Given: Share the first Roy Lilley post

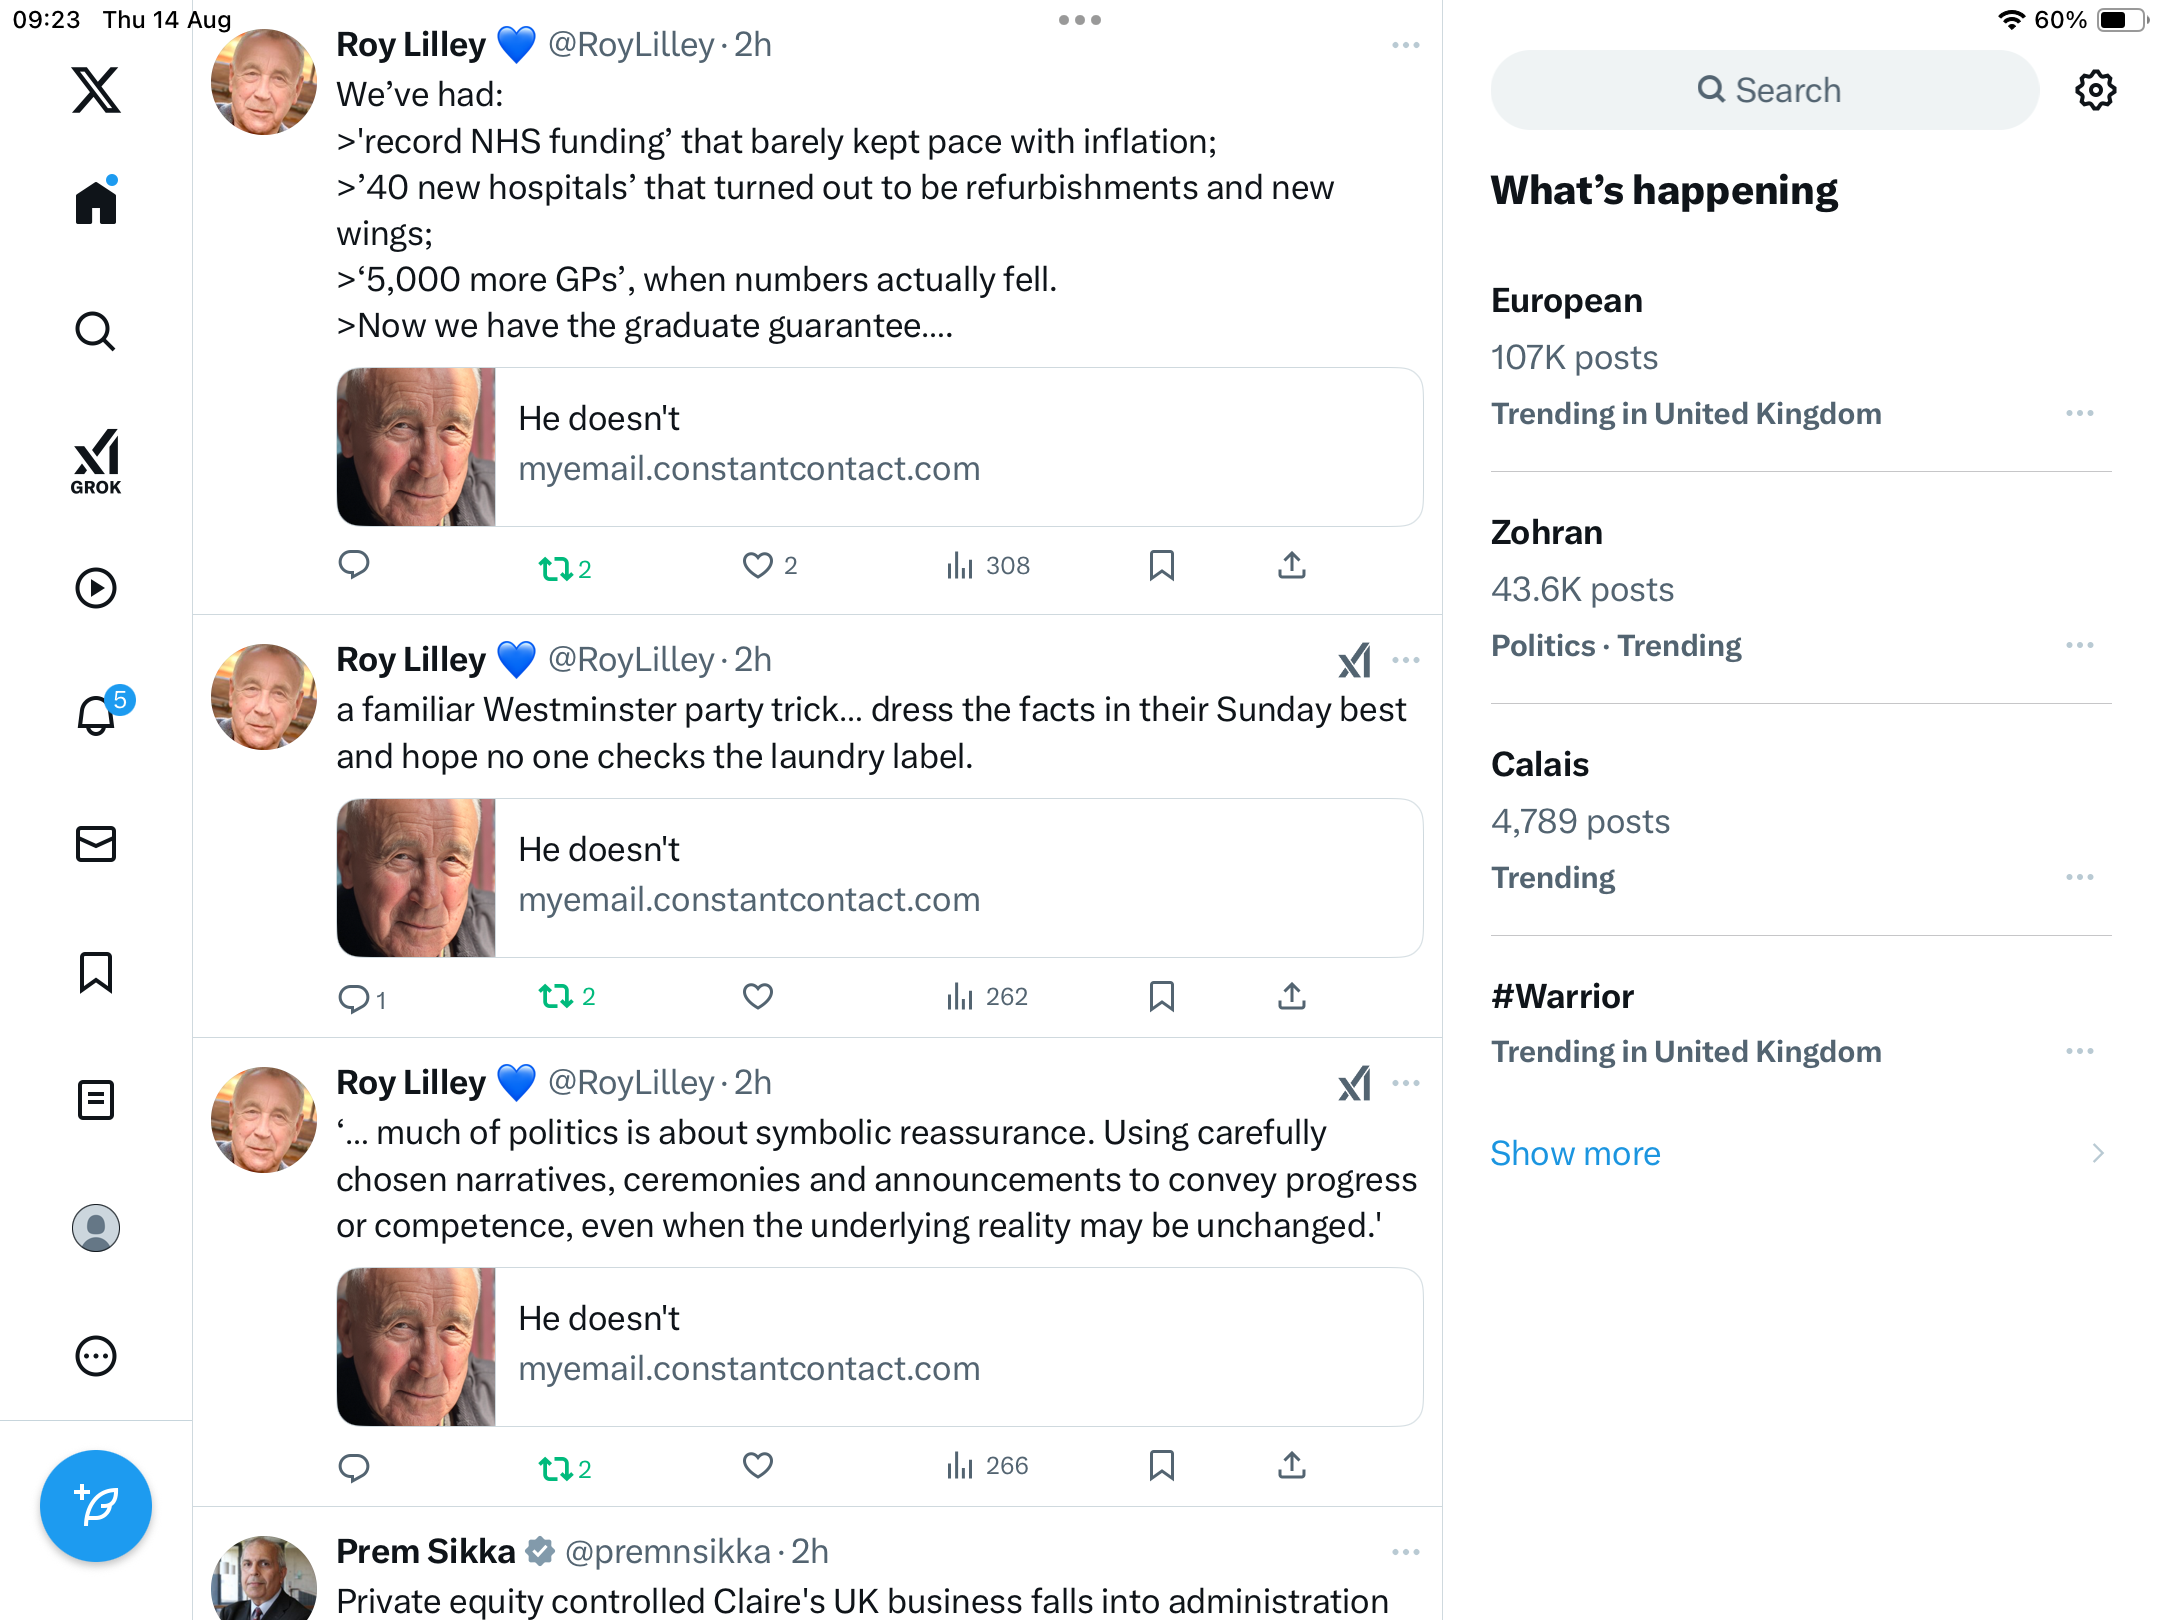Looking at the screenshot, I should [1291, 566].
